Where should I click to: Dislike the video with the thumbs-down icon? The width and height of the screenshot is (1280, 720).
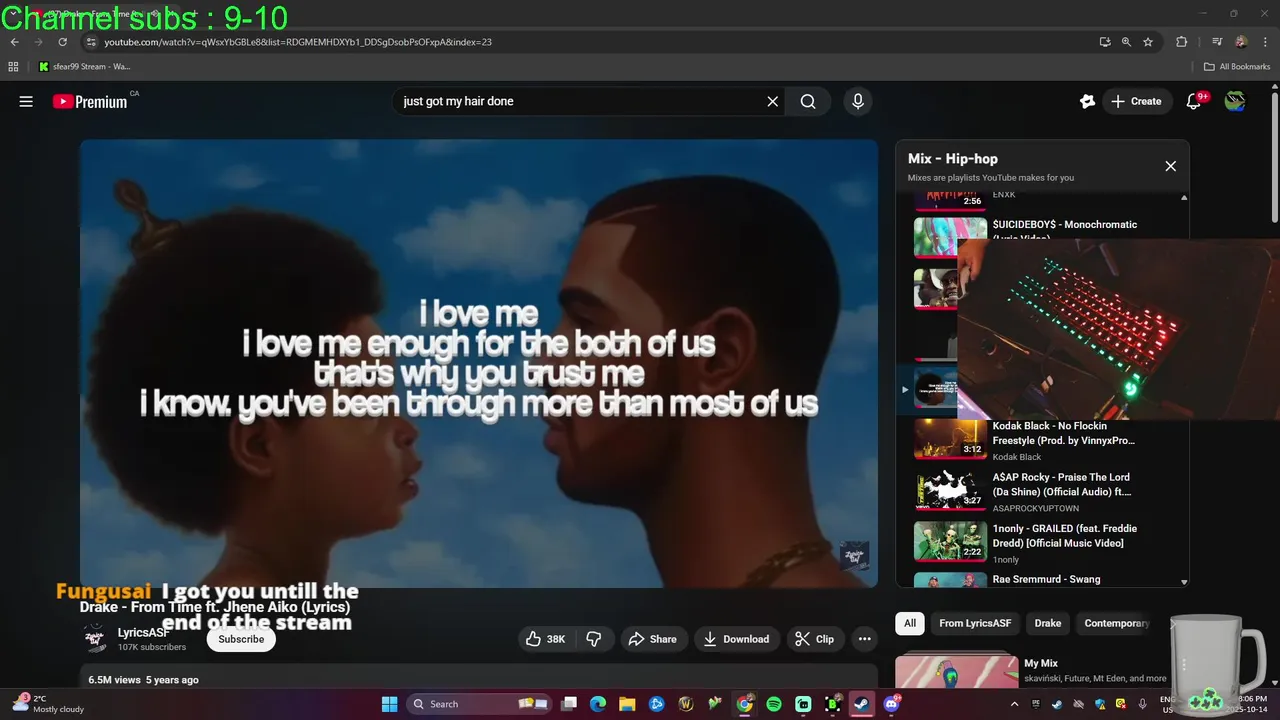coord(593,639)
